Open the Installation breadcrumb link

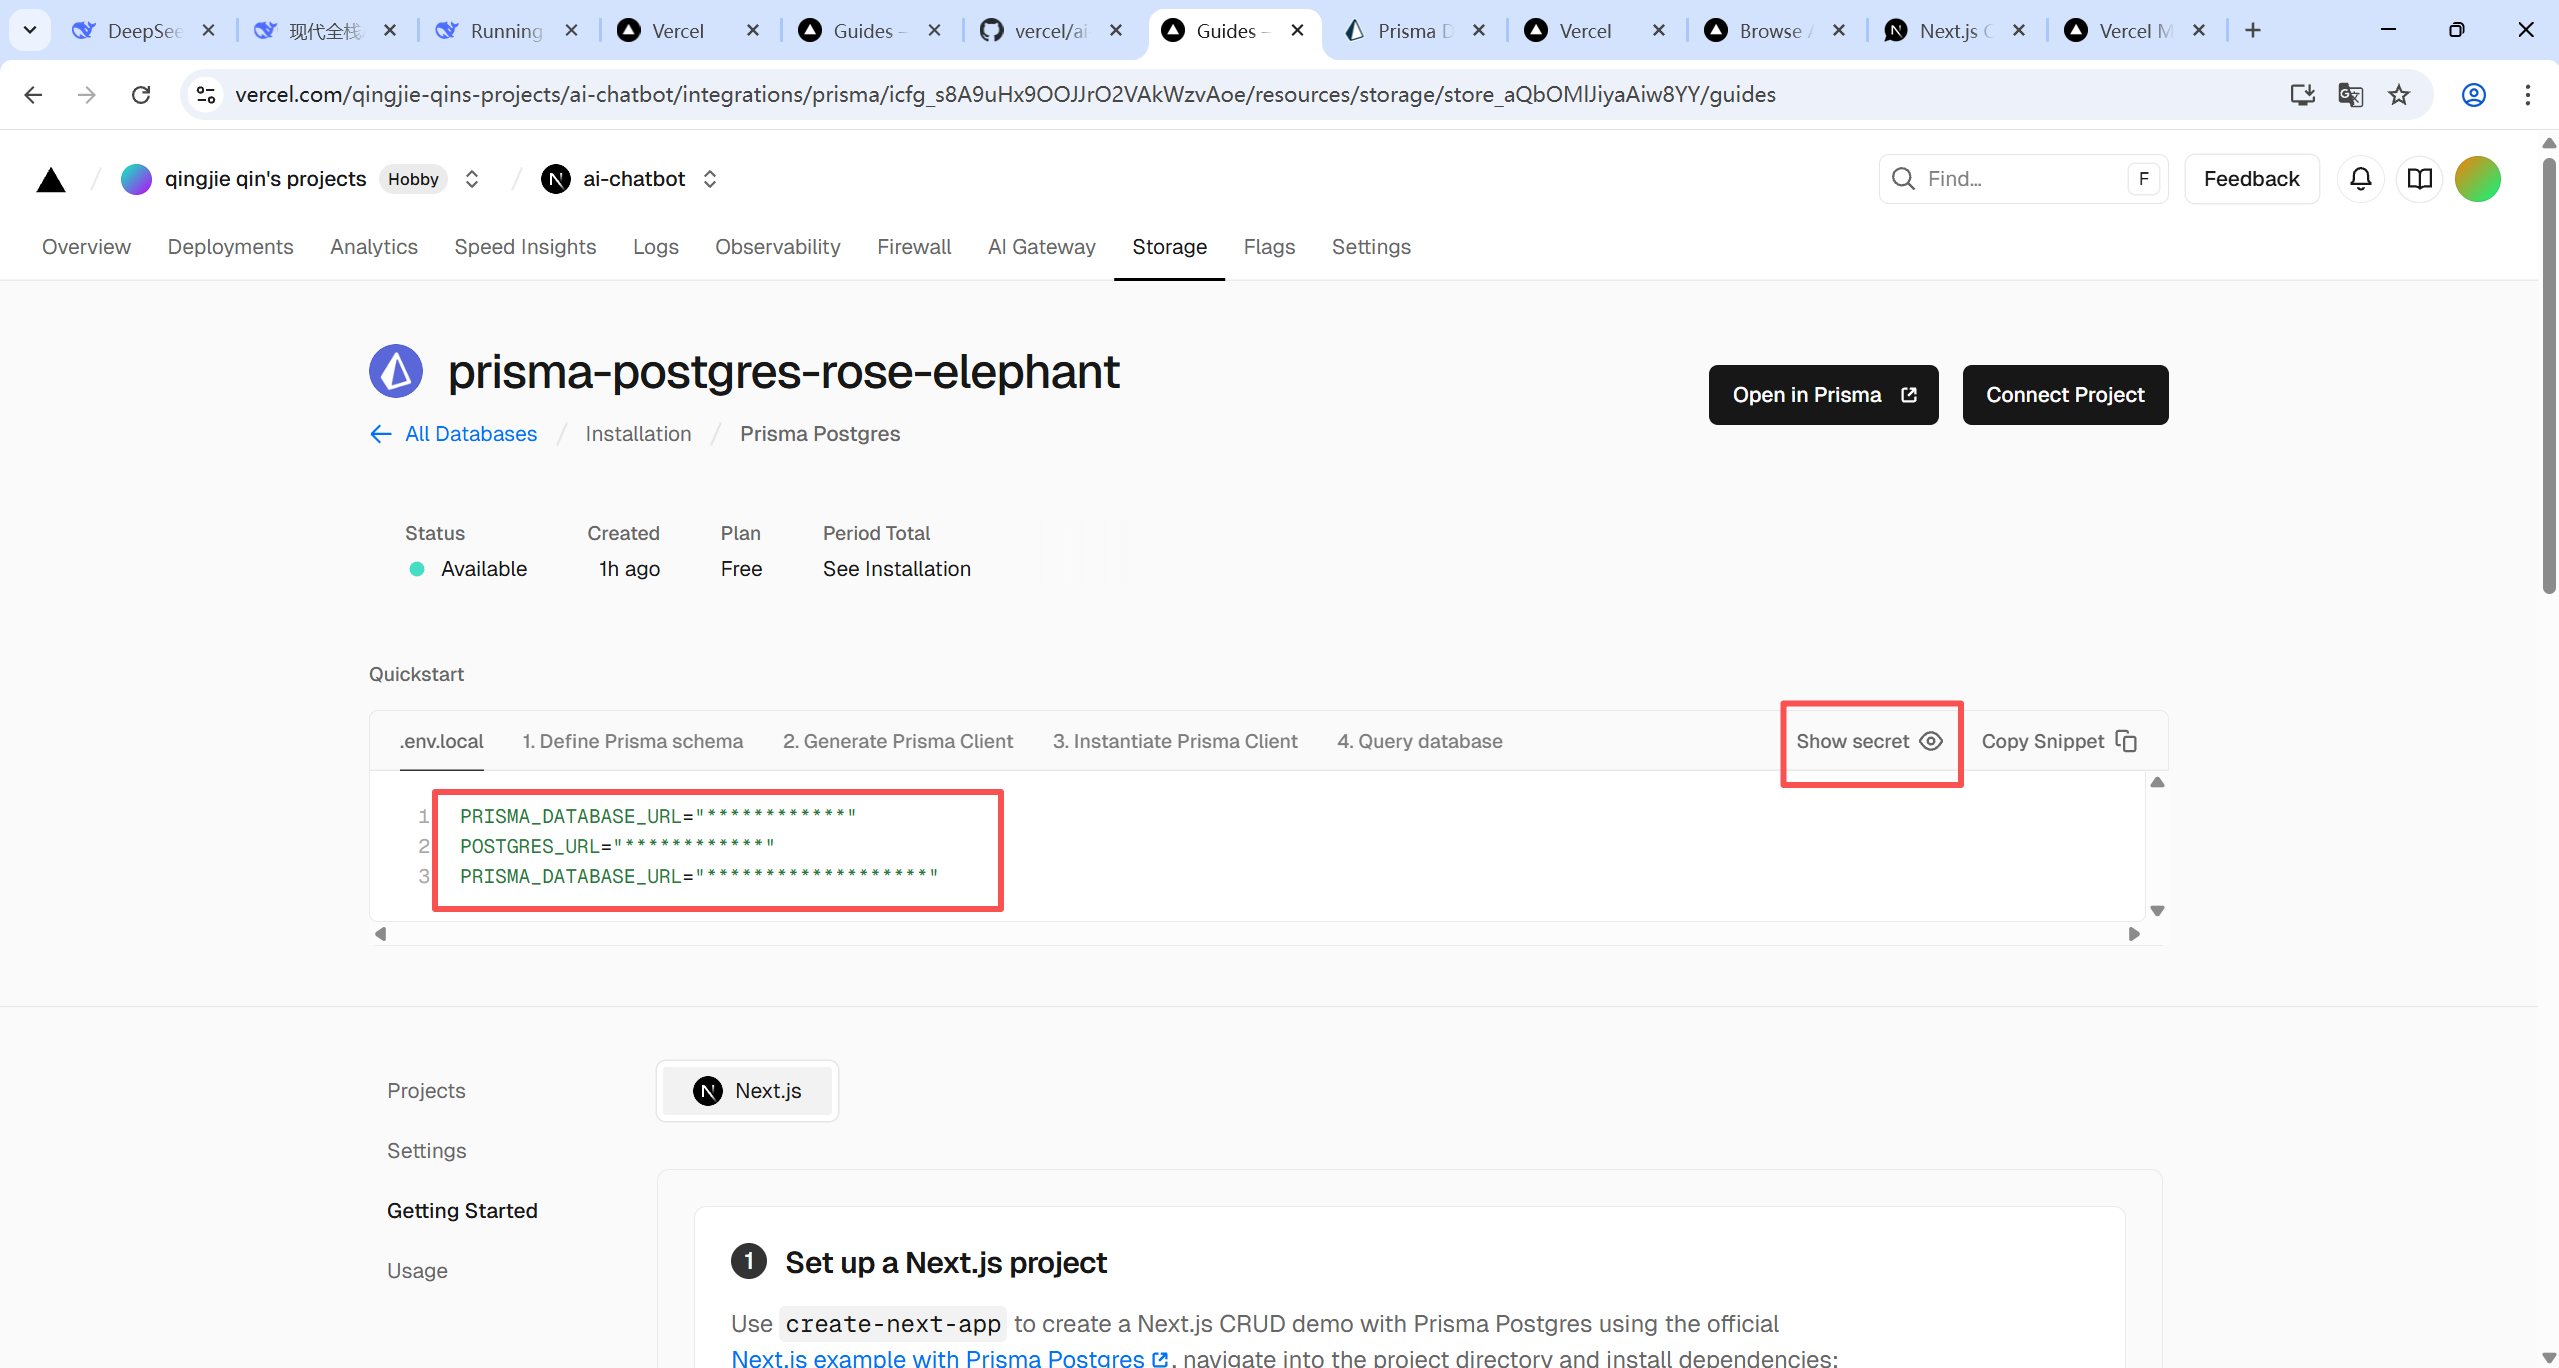(x=638, y=434)
